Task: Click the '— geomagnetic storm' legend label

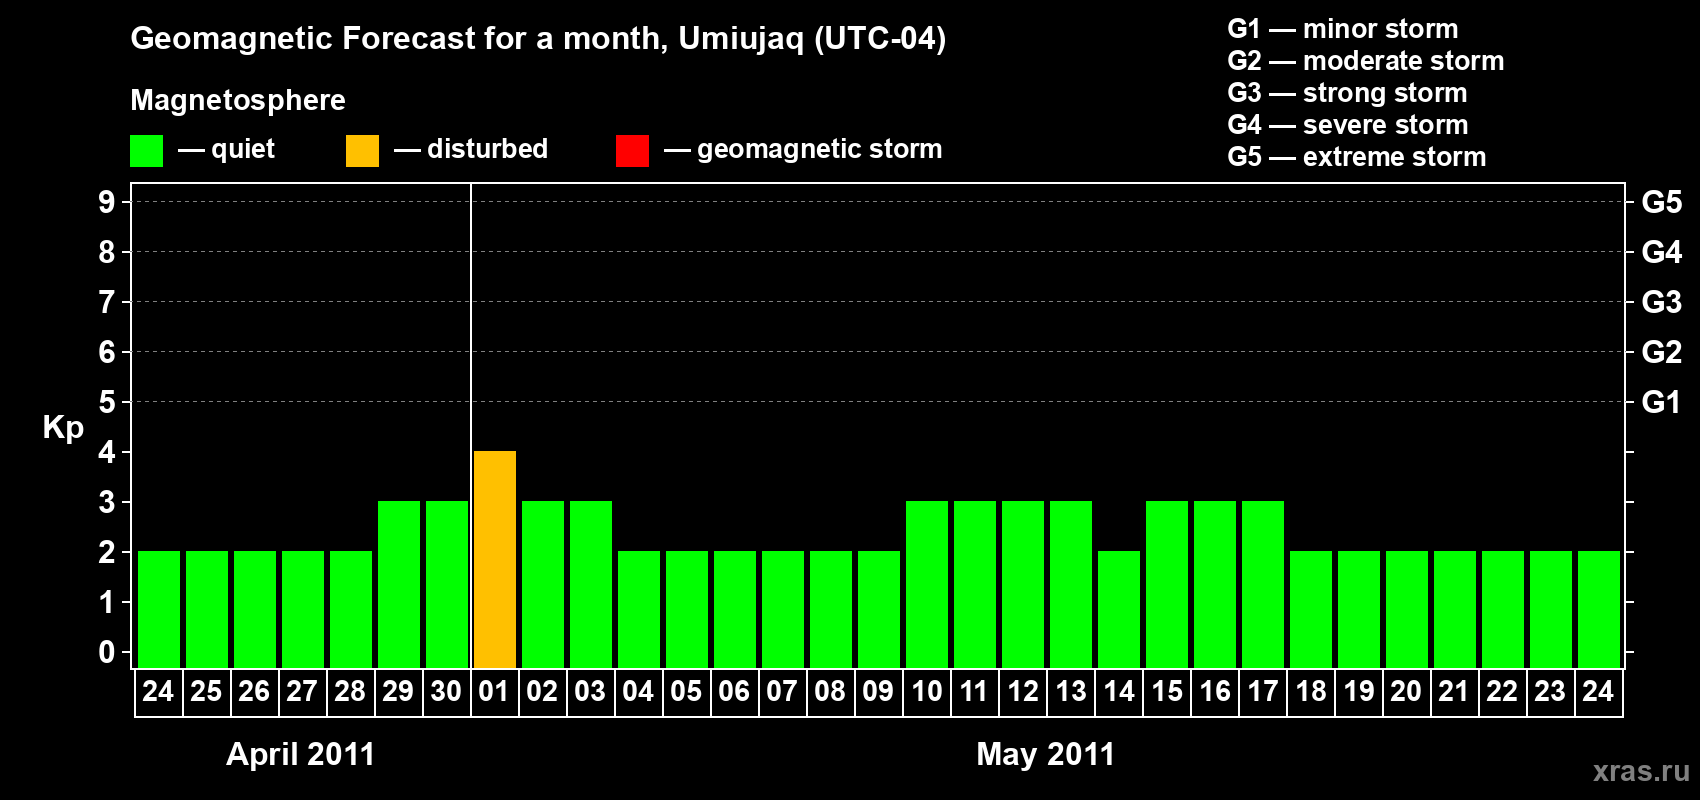Action: tap(802, 150)
